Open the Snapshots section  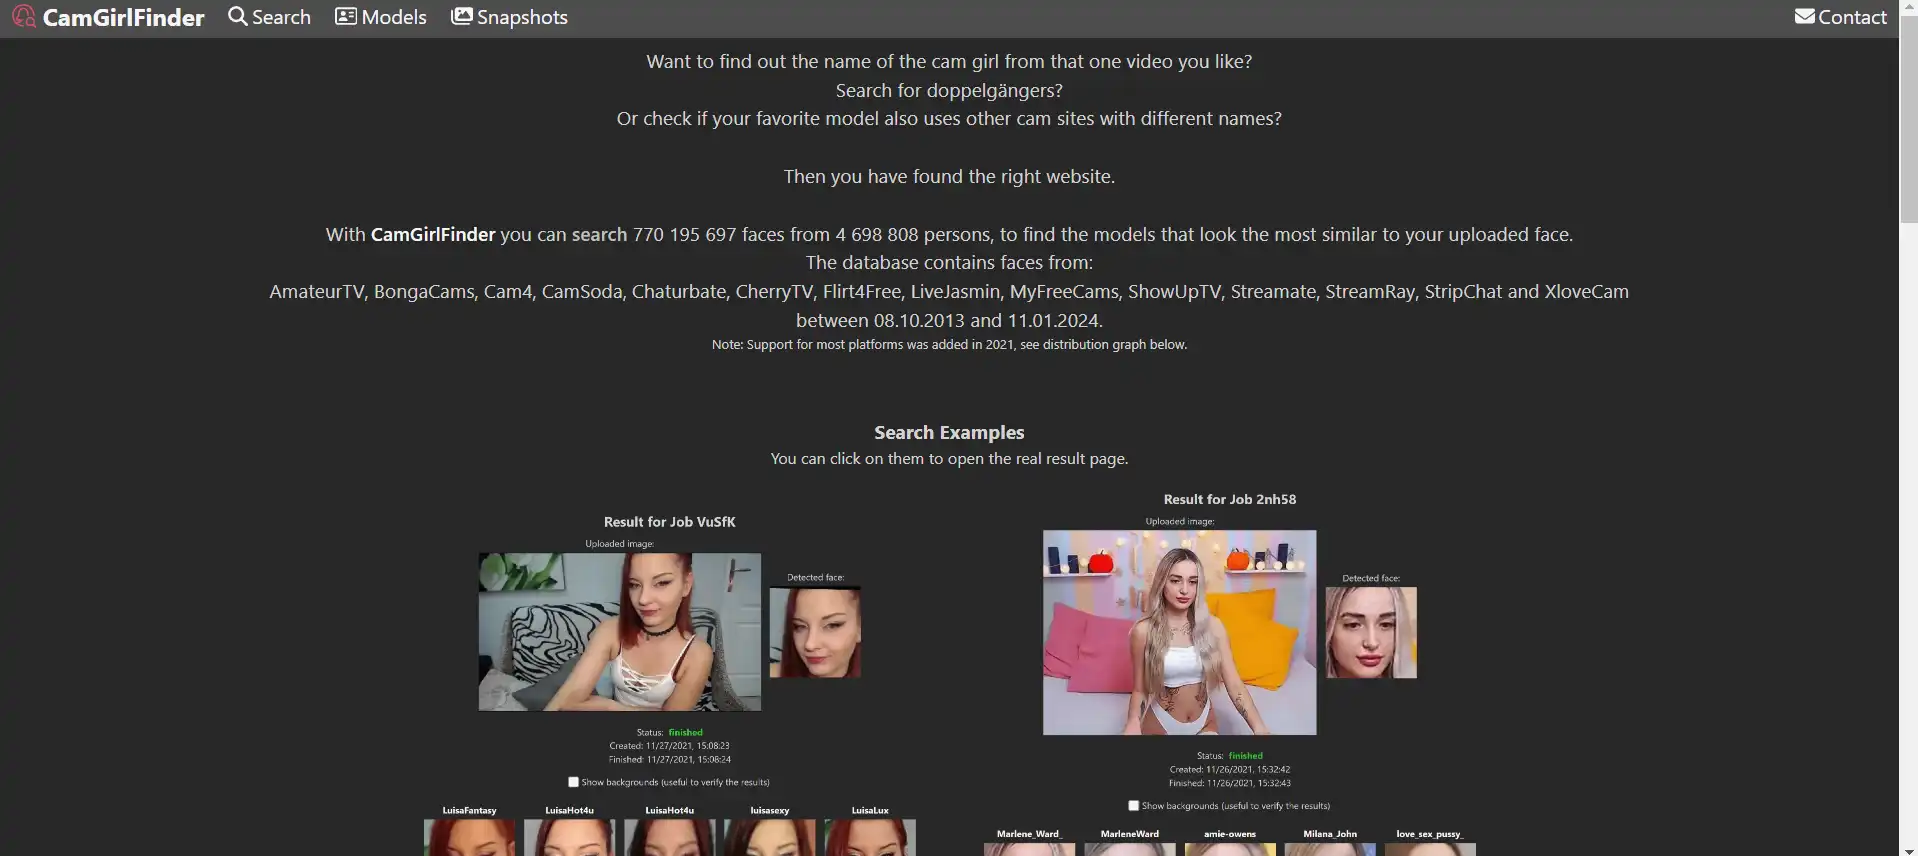(x=509, y=17)
